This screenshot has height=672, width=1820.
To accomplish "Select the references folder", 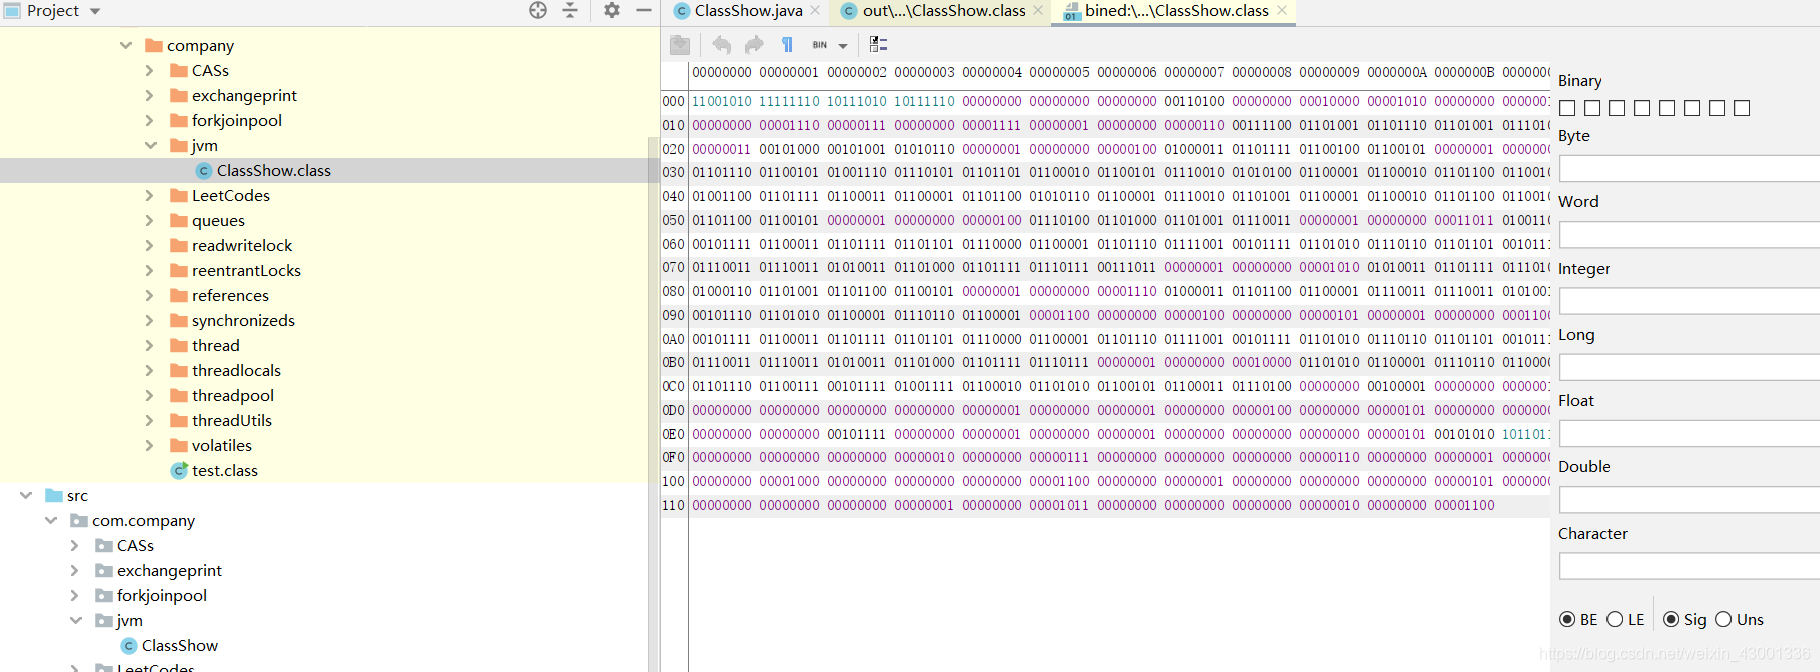I will pyautogui.click(x=230, y=295).
